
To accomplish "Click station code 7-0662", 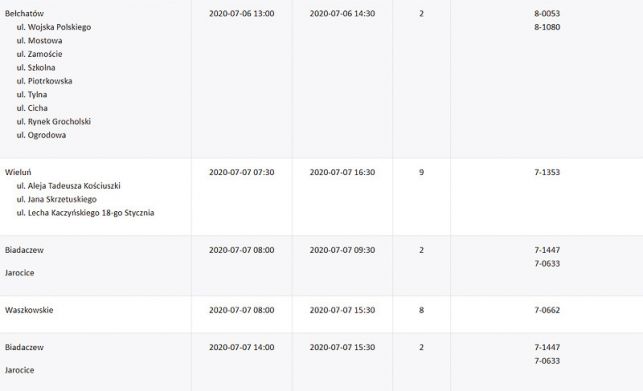I will click(547, 310).
